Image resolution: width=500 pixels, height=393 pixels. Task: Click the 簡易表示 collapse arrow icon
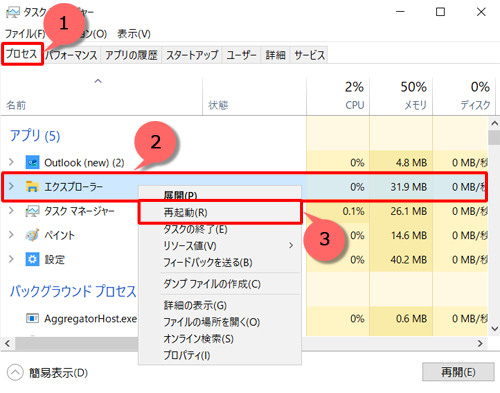pyautogui.click(x=15, y=372)
